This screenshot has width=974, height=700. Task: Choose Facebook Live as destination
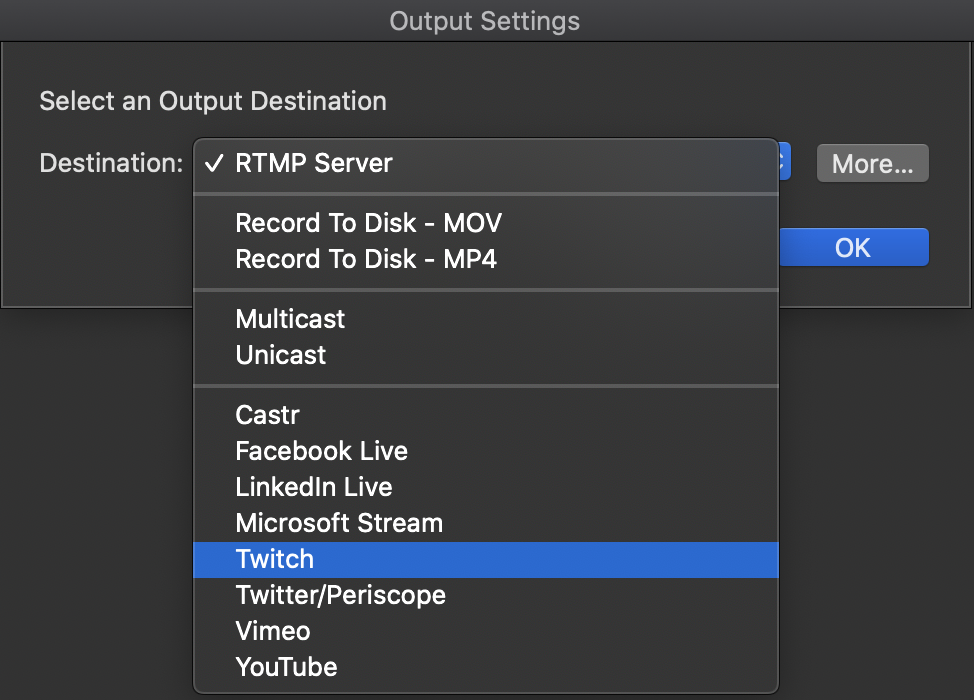coord(321,451)
